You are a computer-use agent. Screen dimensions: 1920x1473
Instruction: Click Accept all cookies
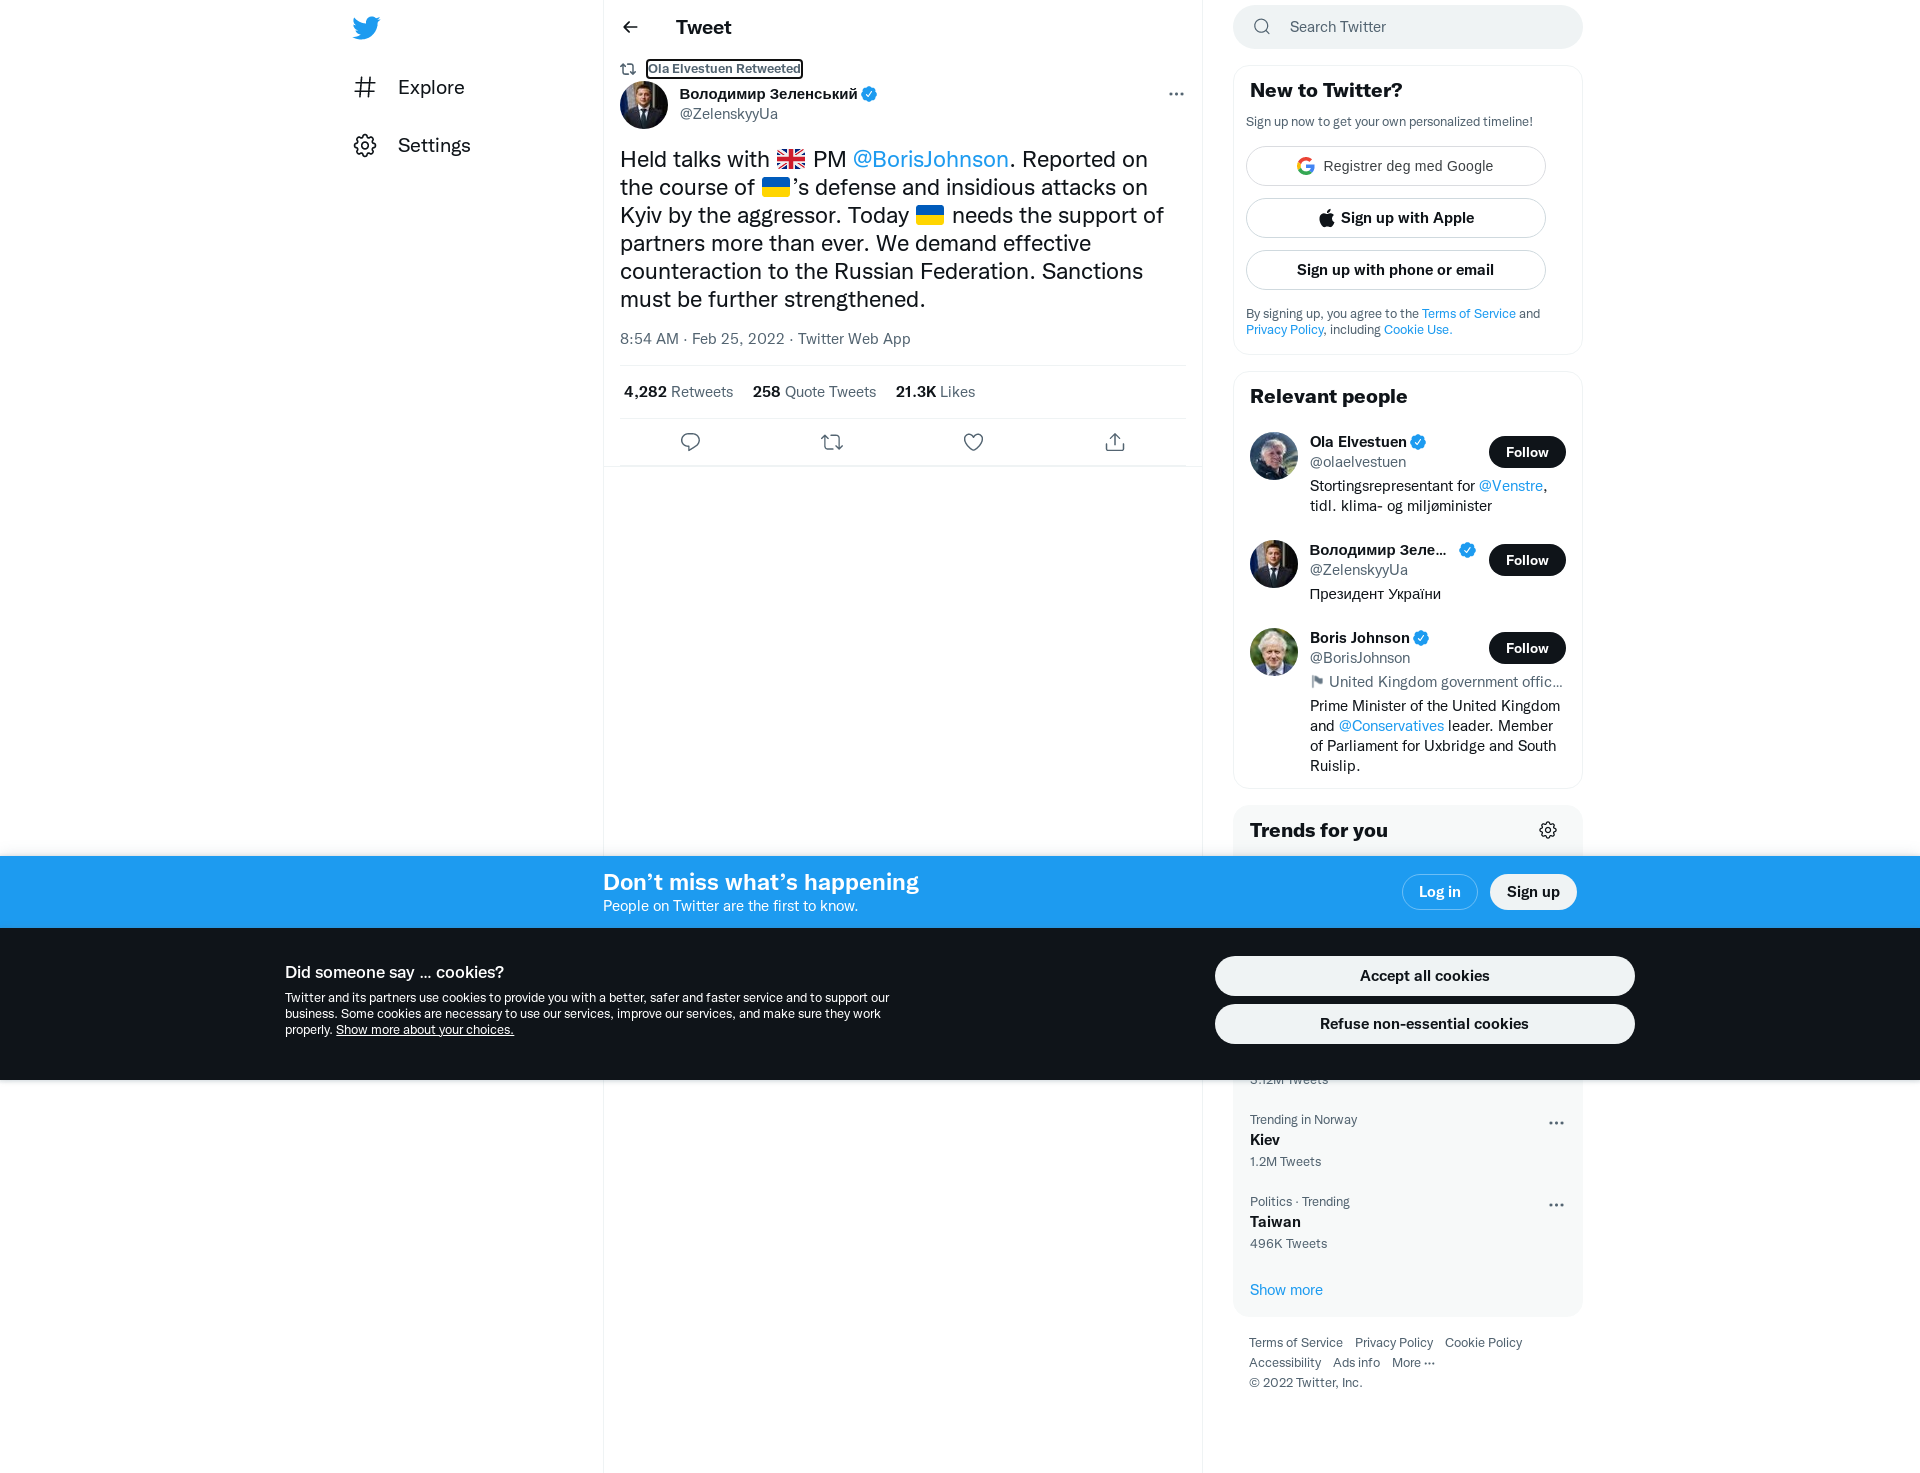[x=1424, y=976]
